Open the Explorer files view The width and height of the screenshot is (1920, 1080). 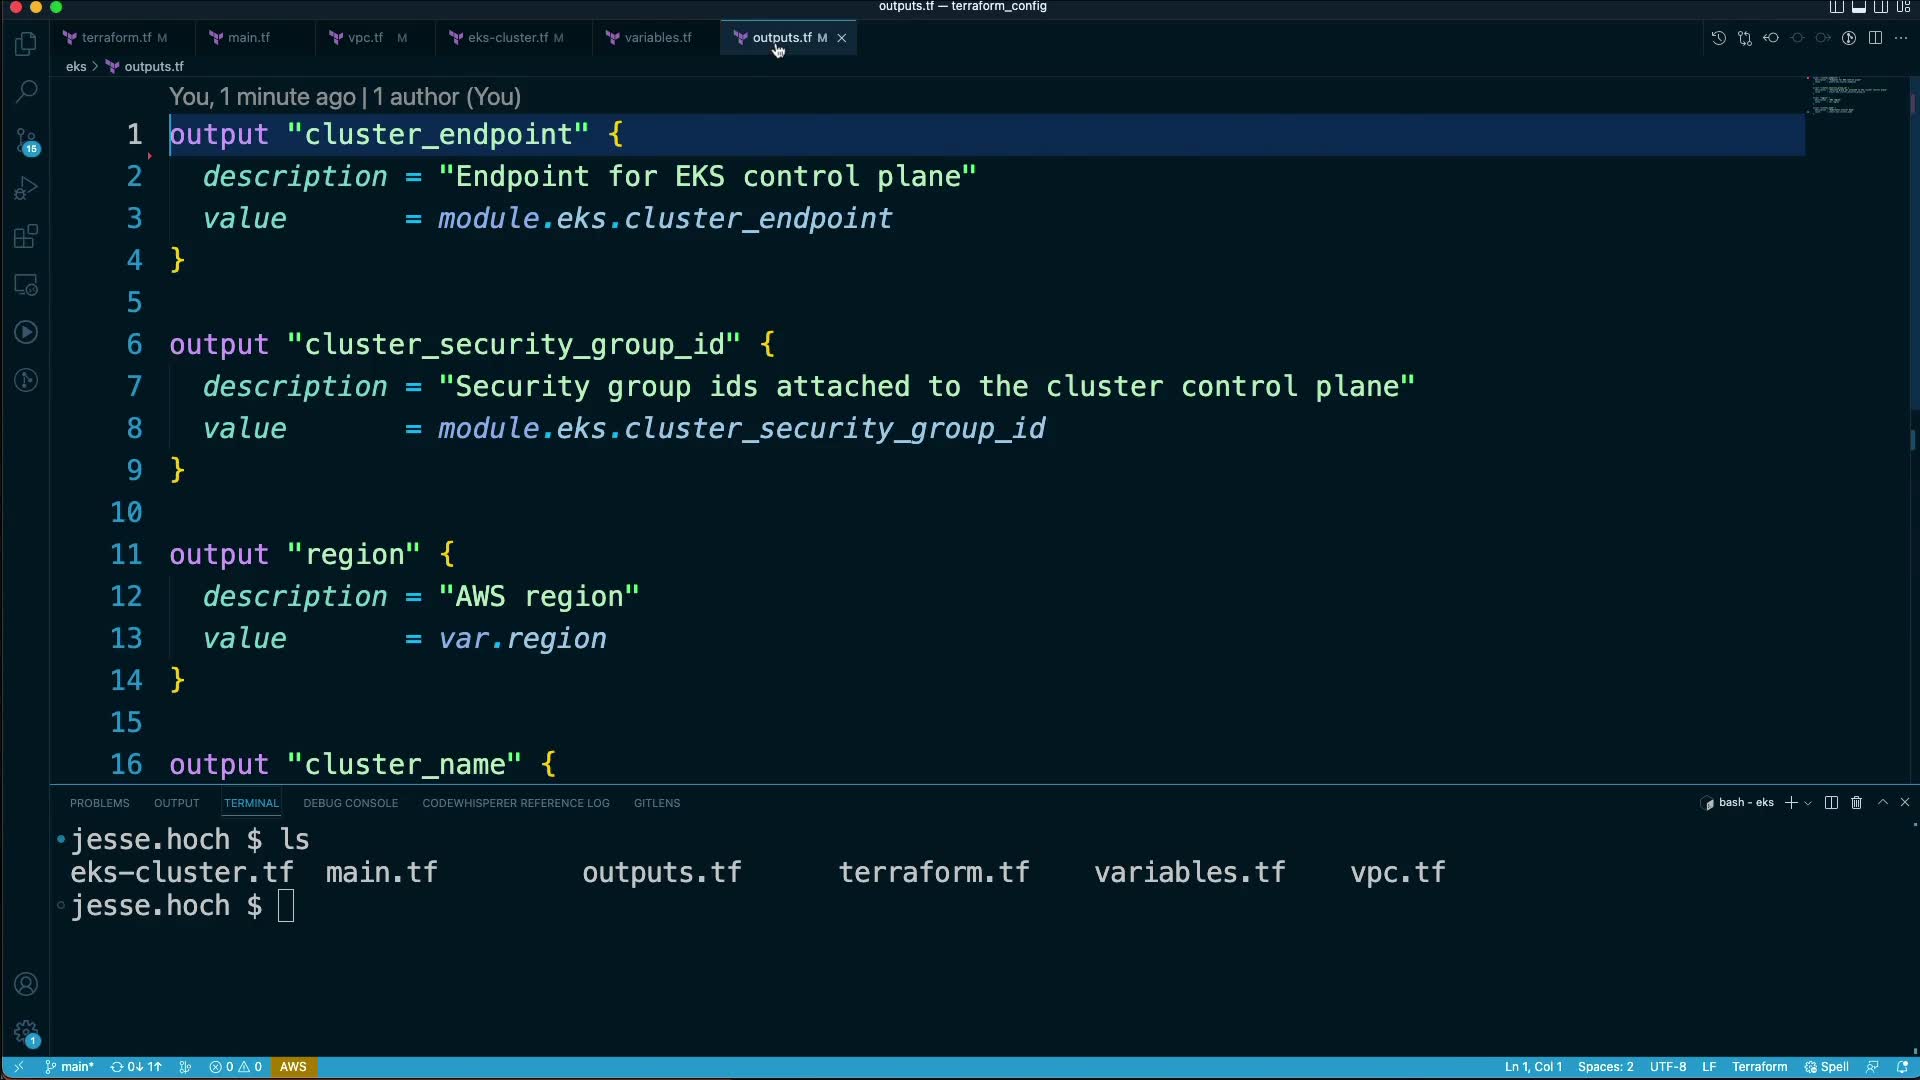pos(26,44)
